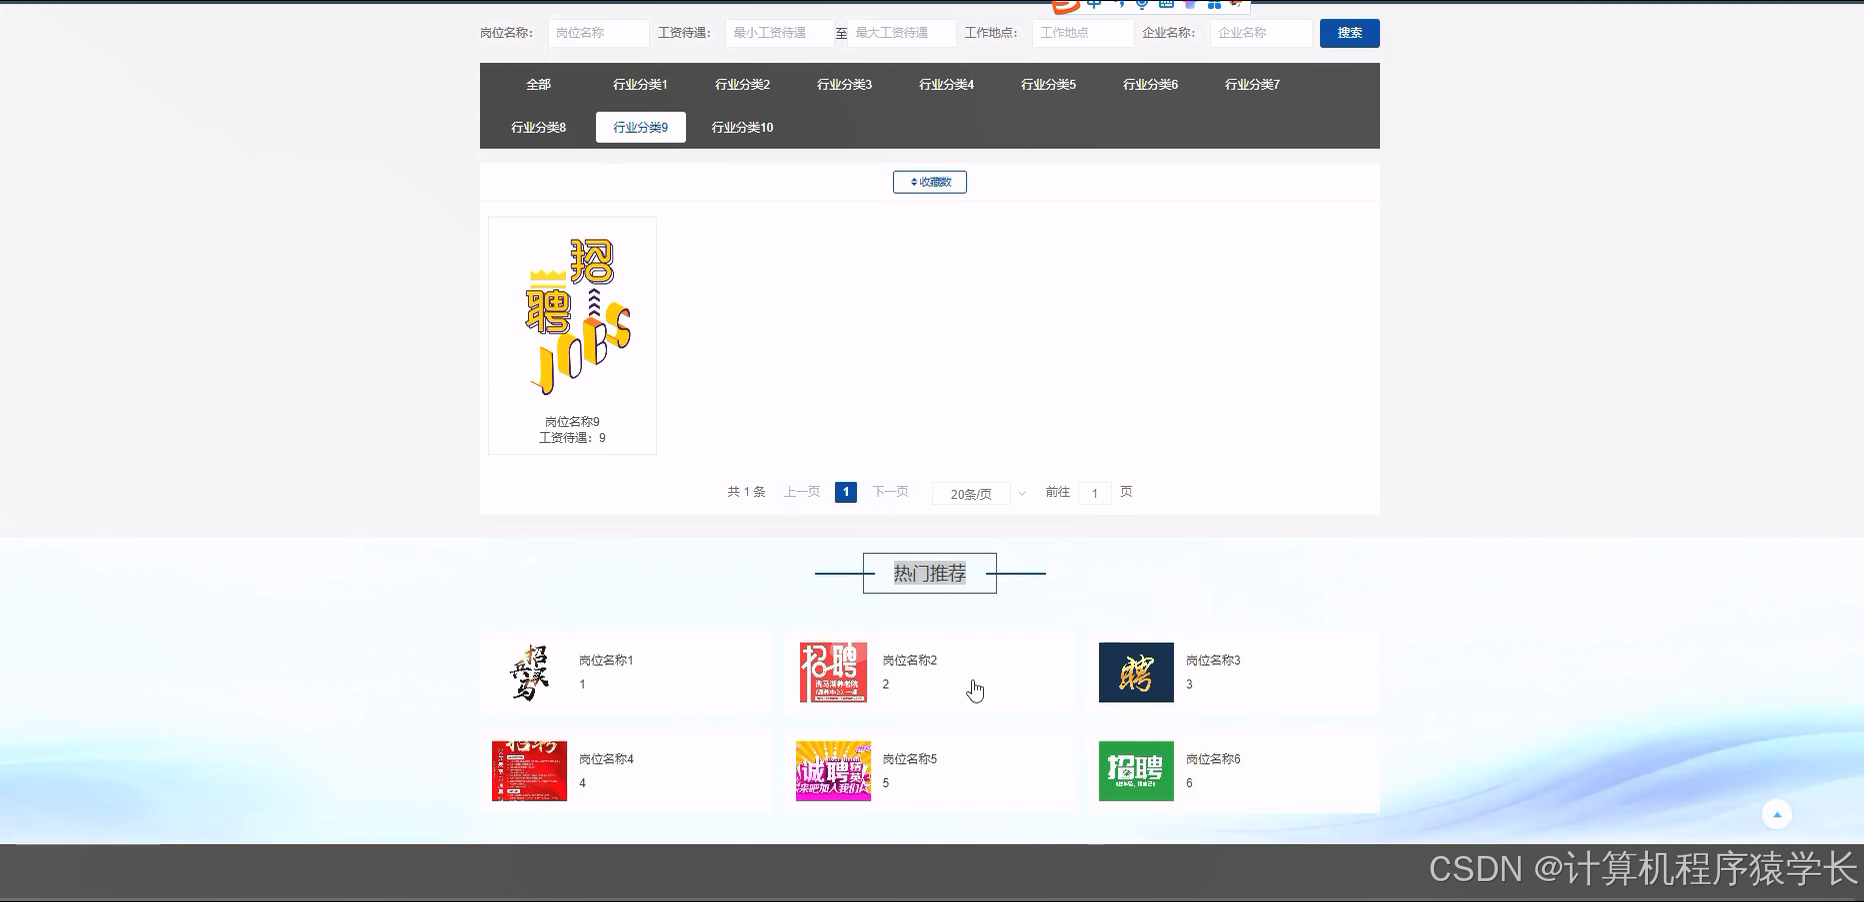The height and width of the screenshot is (902, 1864).
Task: Click the 工作地点 input field
Action: pyautogui.click(x=1082, y=32)
